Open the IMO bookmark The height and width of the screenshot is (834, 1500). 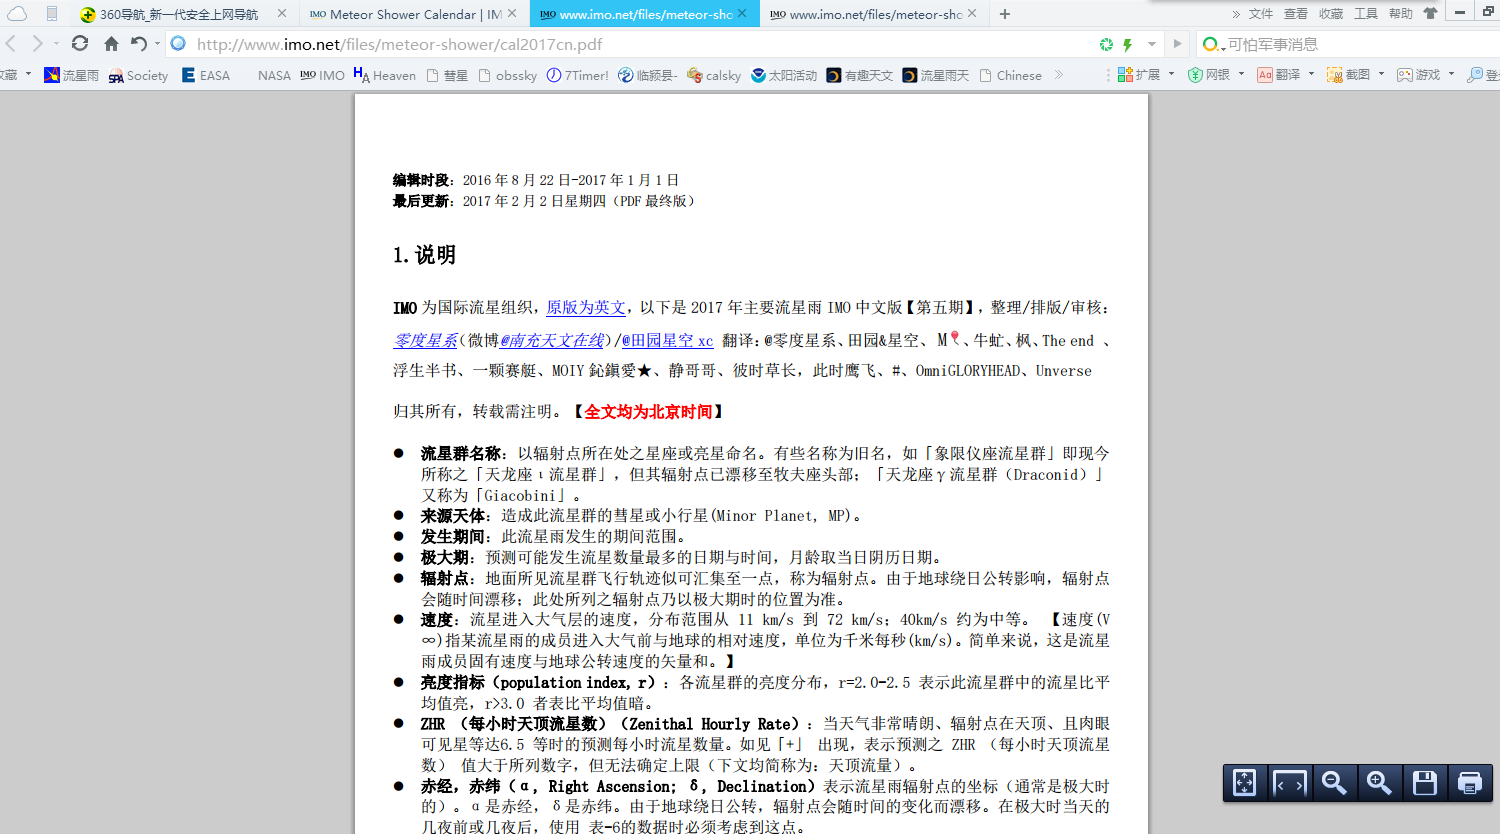(323, 75)
